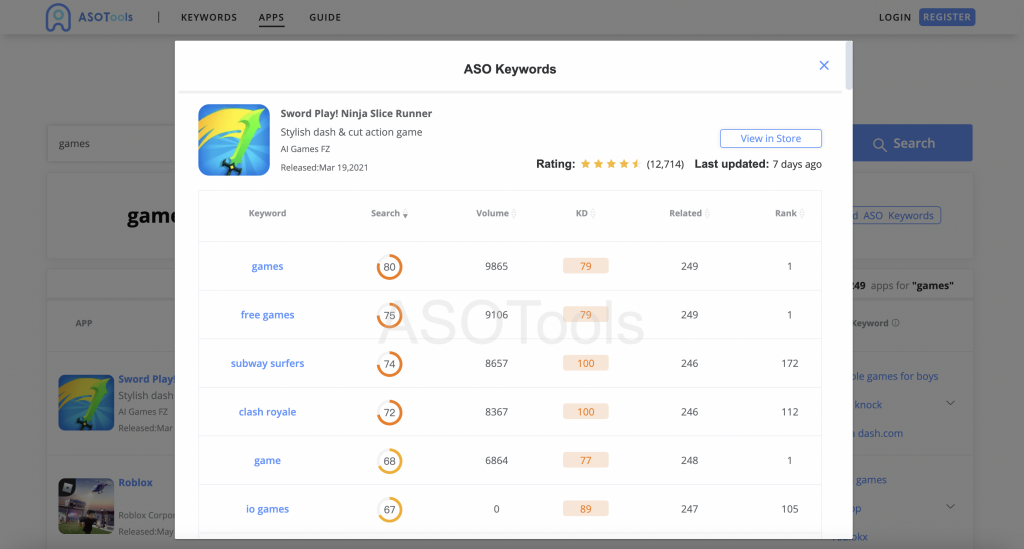The image size is (1024, 549).
Task: Open the 'io games' keyword link
Action: pyautogui.click(x=267, y=509)
